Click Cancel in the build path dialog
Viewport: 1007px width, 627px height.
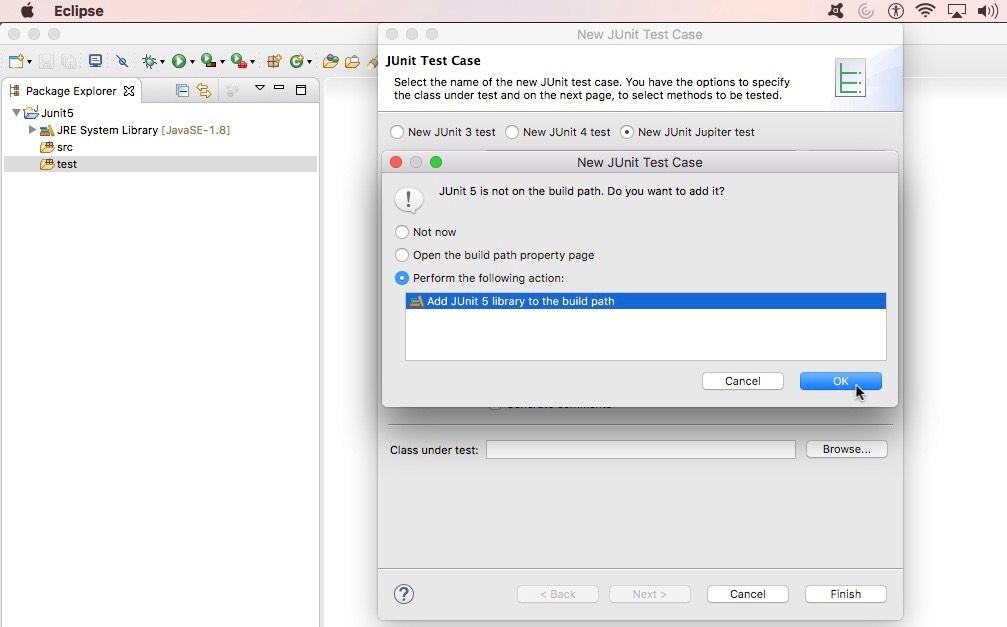click(x=742, y=381)
